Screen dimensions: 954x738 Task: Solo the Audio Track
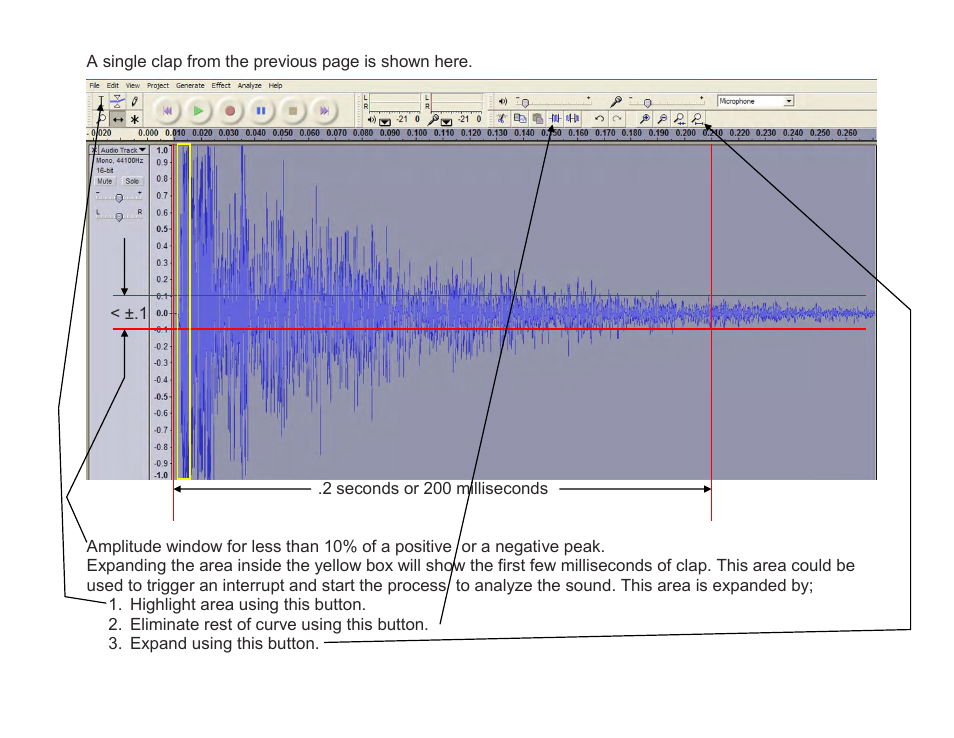click(132, 181)
